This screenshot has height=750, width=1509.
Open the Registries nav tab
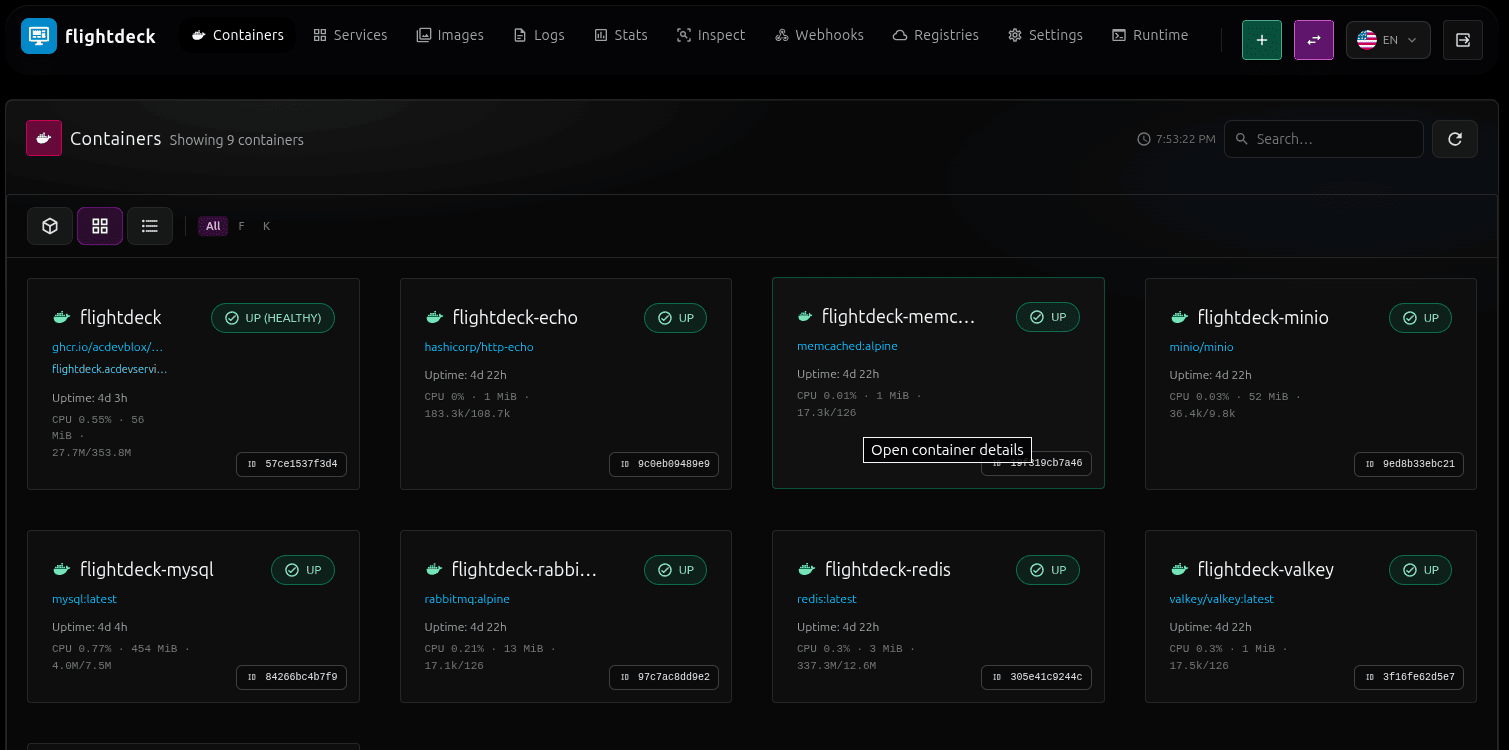click(936, 35)
